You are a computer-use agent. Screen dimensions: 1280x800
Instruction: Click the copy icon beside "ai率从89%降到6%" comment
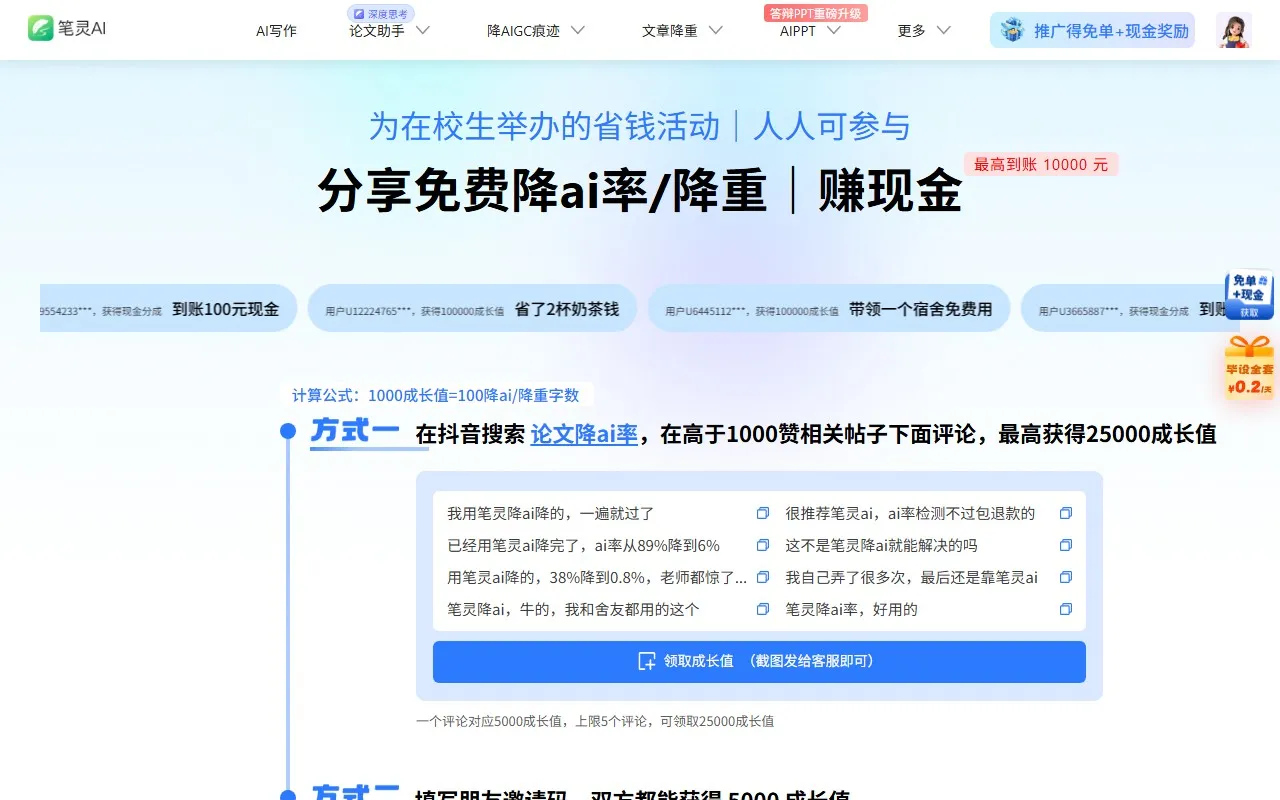762,544
